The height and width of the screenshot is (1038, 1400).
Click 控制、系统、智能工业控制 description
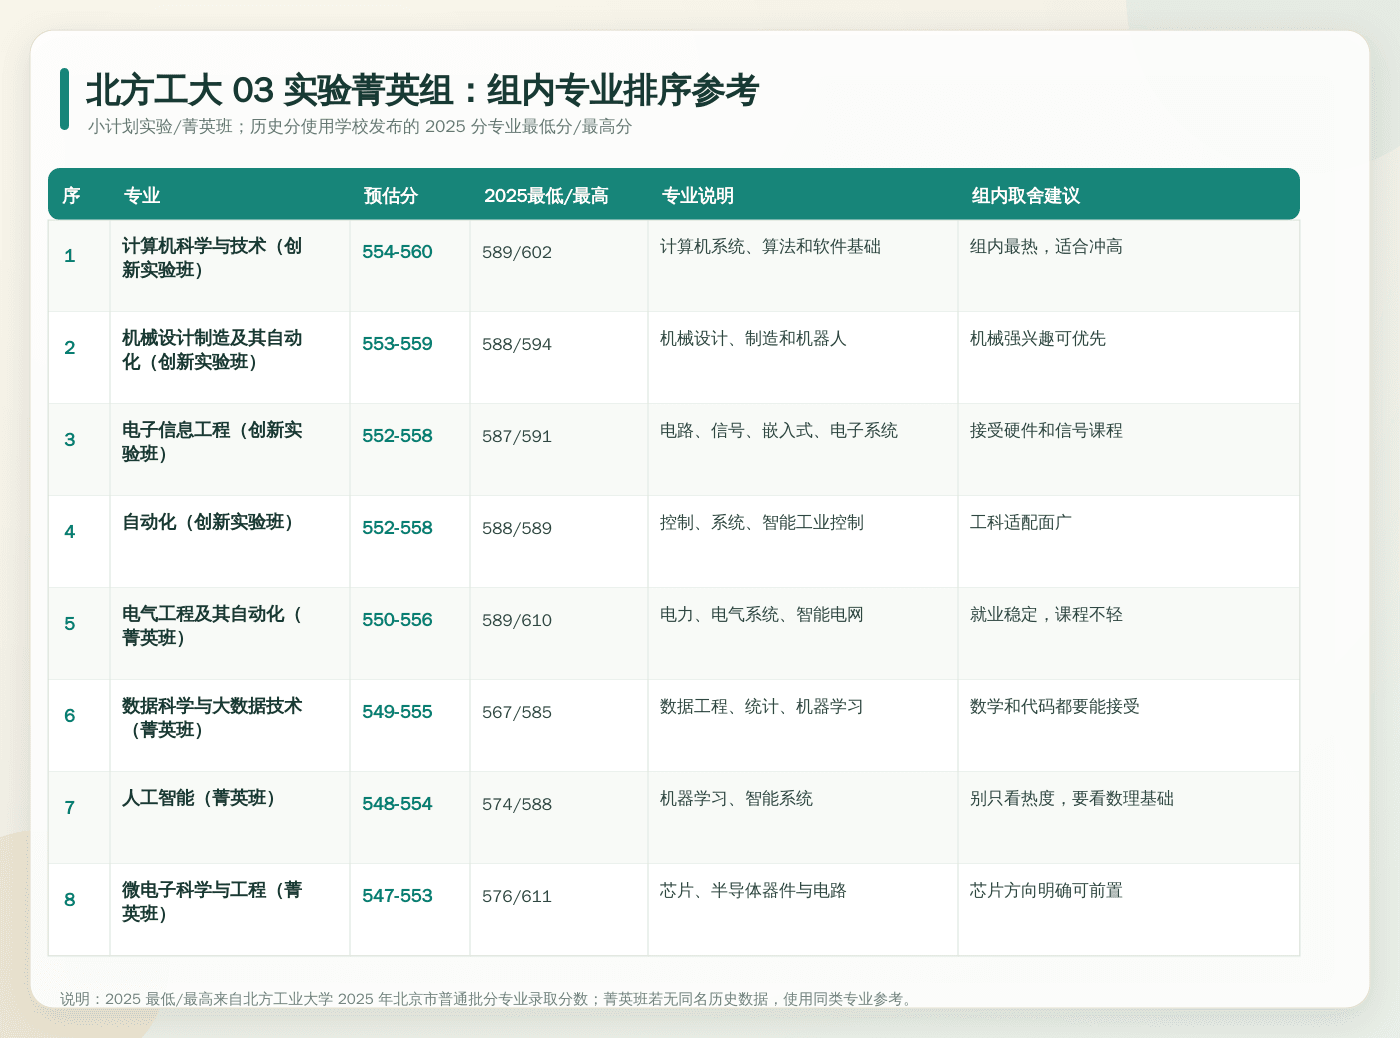click(762, 523)
